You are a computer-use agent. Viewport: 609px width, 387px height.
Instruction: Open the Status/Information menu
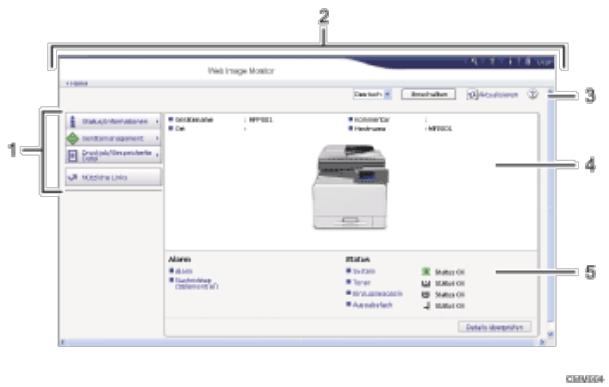[x=113, y=121]
